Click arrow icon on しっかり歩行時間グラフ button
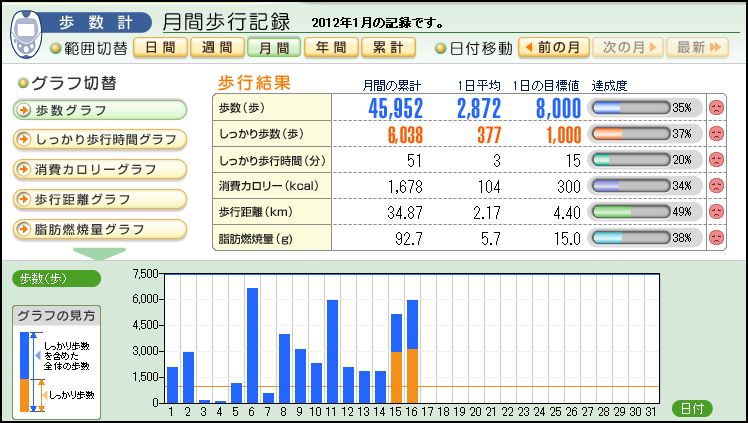 [x=22, y=140]
